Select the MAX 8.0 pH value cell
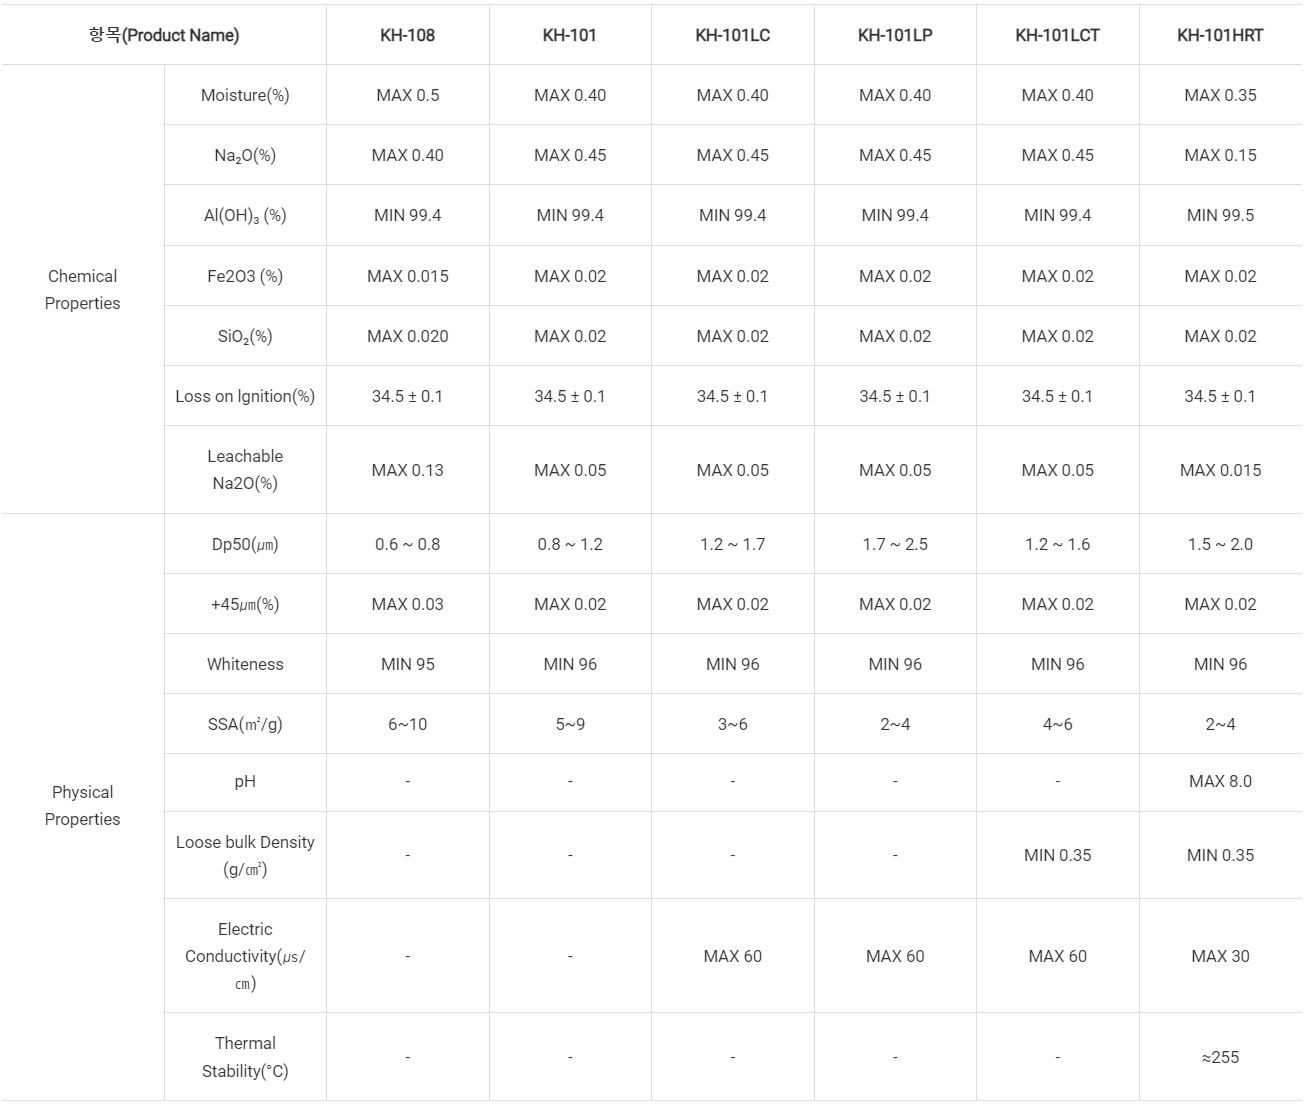This screenshot has height=1104, width=1304. pyautogui.click(x=1220, y=781)
